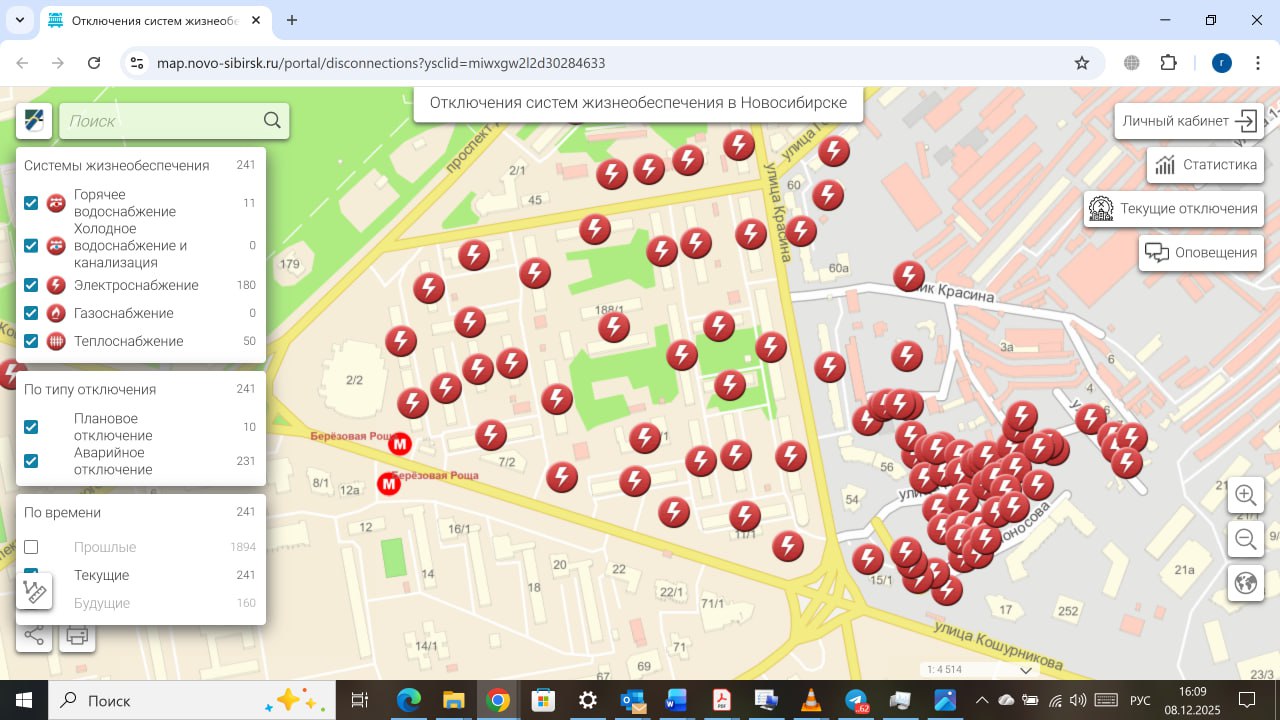Zoom in on the map
This screenshot has height=720, width=1280.
pyautogui.click(x=1245, y=495)
